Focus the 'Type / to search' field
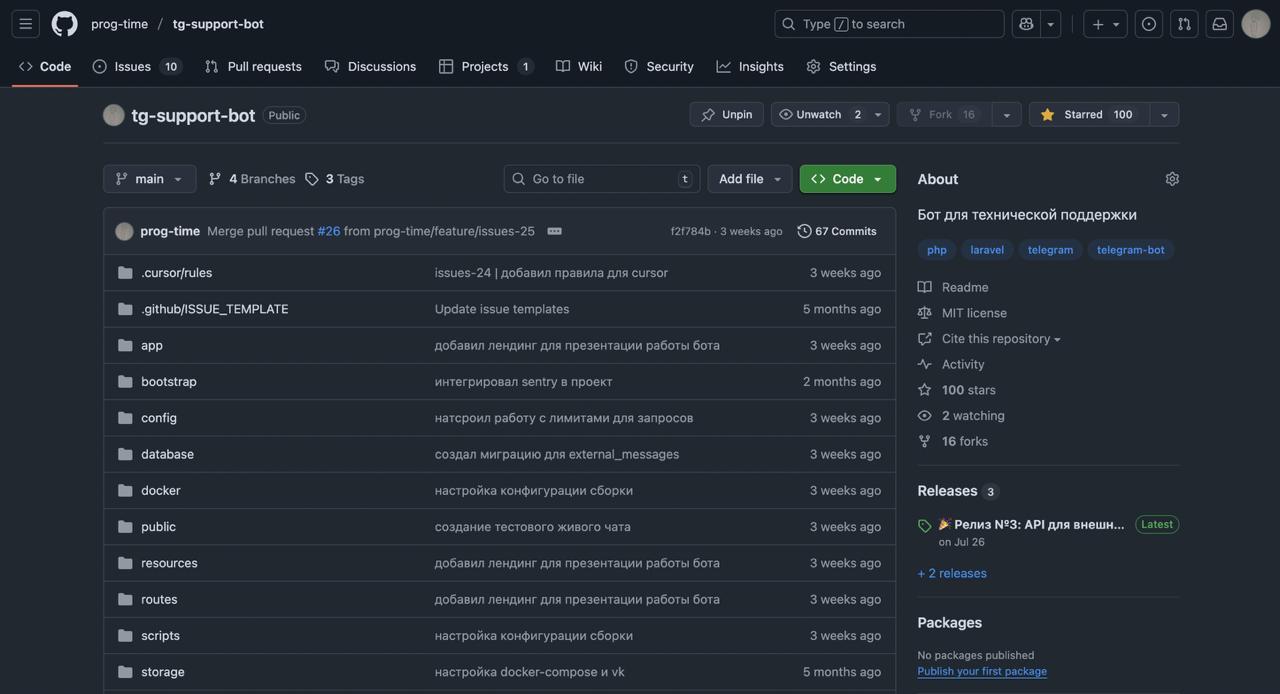Screen dimensions: 1280x694 pyautogui.click(x=889, y=24)
